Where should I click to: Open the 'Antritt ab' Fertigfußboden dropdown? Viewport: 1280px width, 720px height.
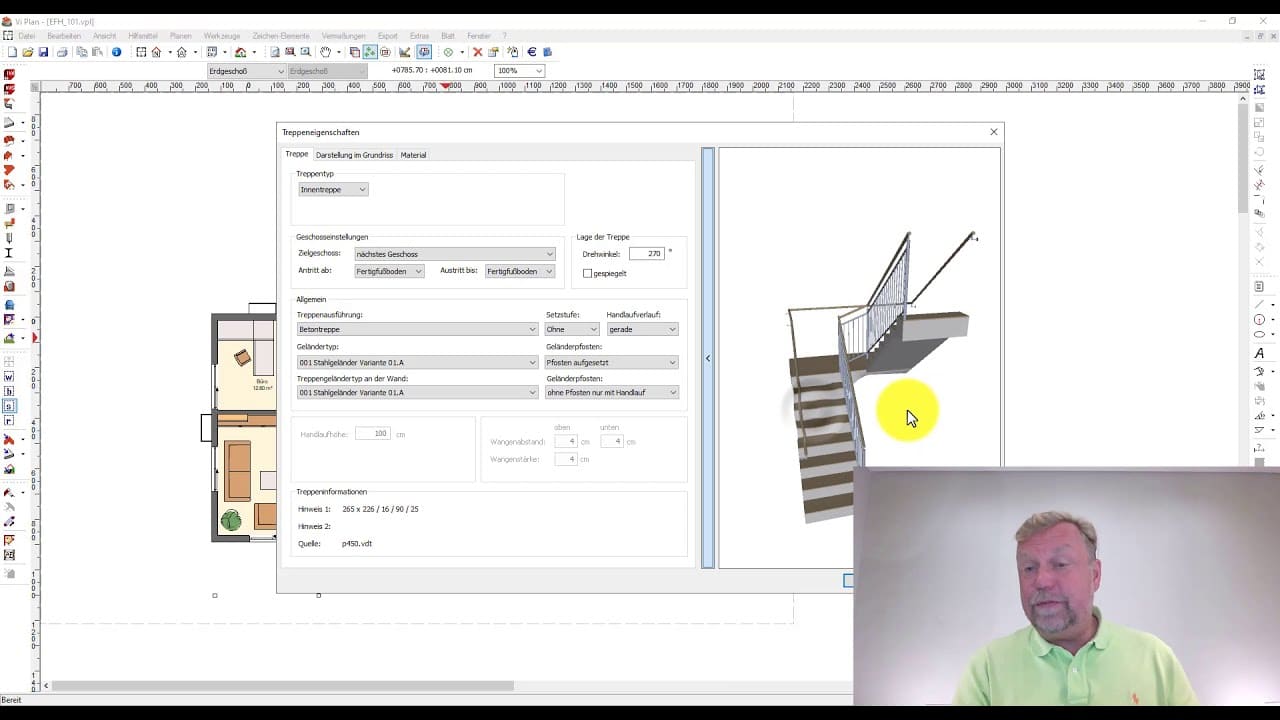tap(389, 271)
